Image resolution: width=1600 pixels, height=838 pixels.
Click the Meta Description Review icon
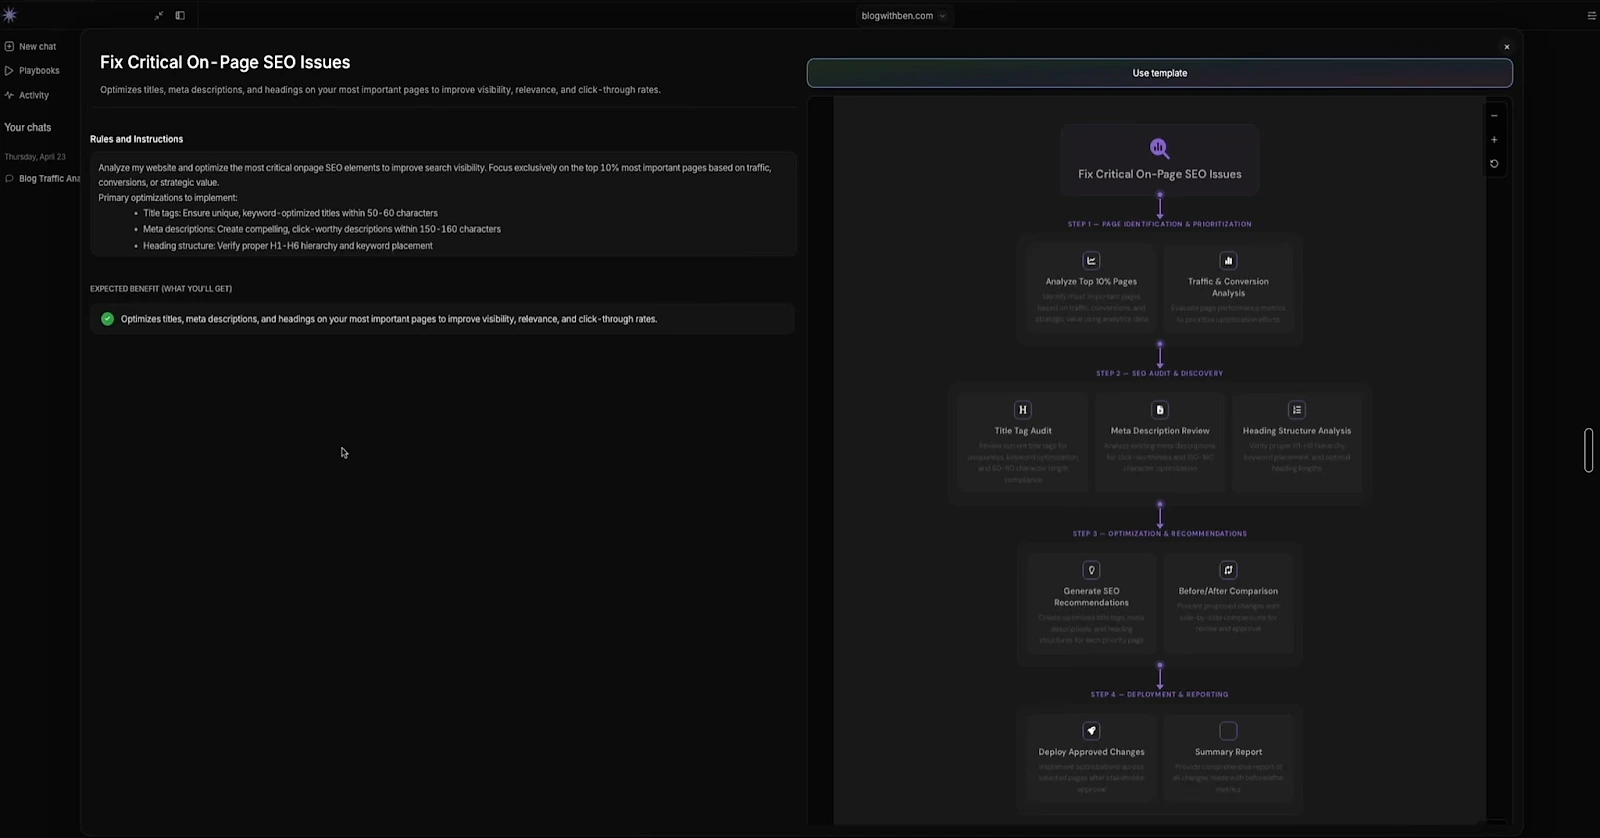pos(1160,410)
